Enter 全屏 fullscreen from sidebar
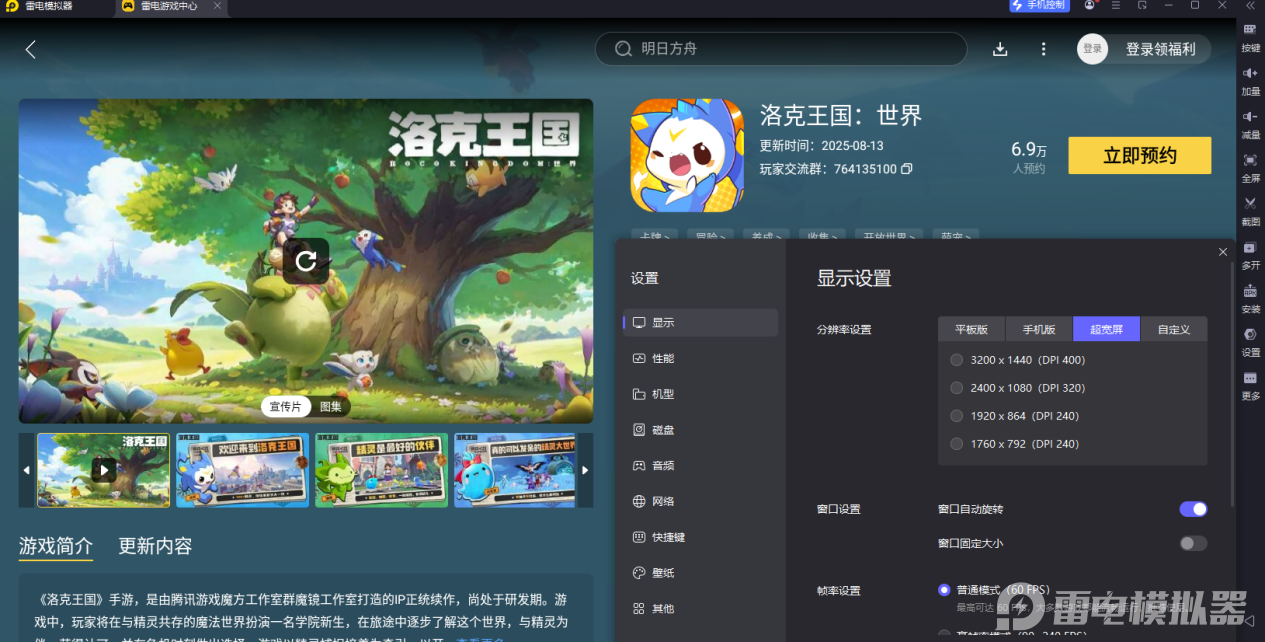1265x642 pixels. point(1250,168)
